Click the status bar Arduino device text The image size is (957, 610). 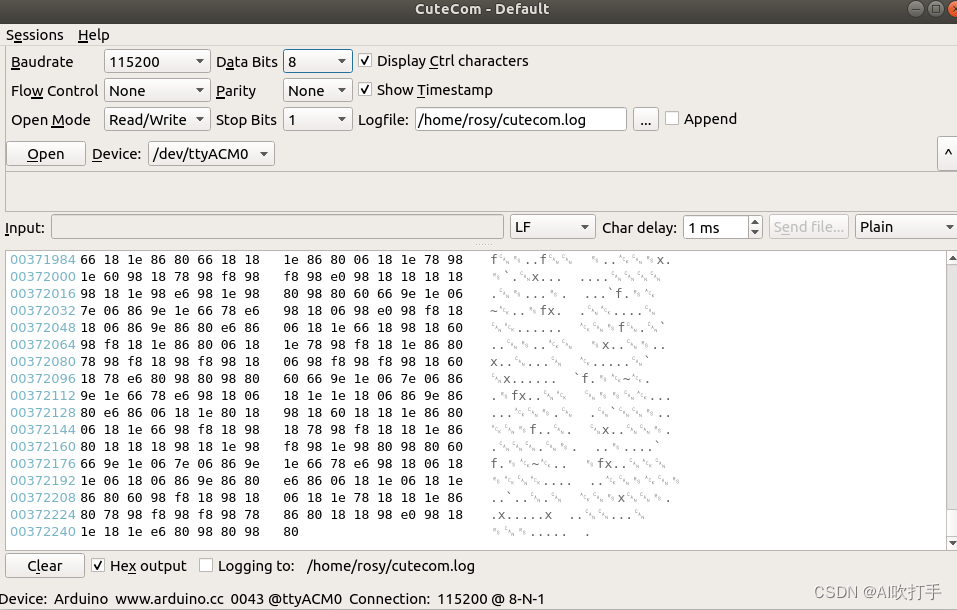coord(171,599)
